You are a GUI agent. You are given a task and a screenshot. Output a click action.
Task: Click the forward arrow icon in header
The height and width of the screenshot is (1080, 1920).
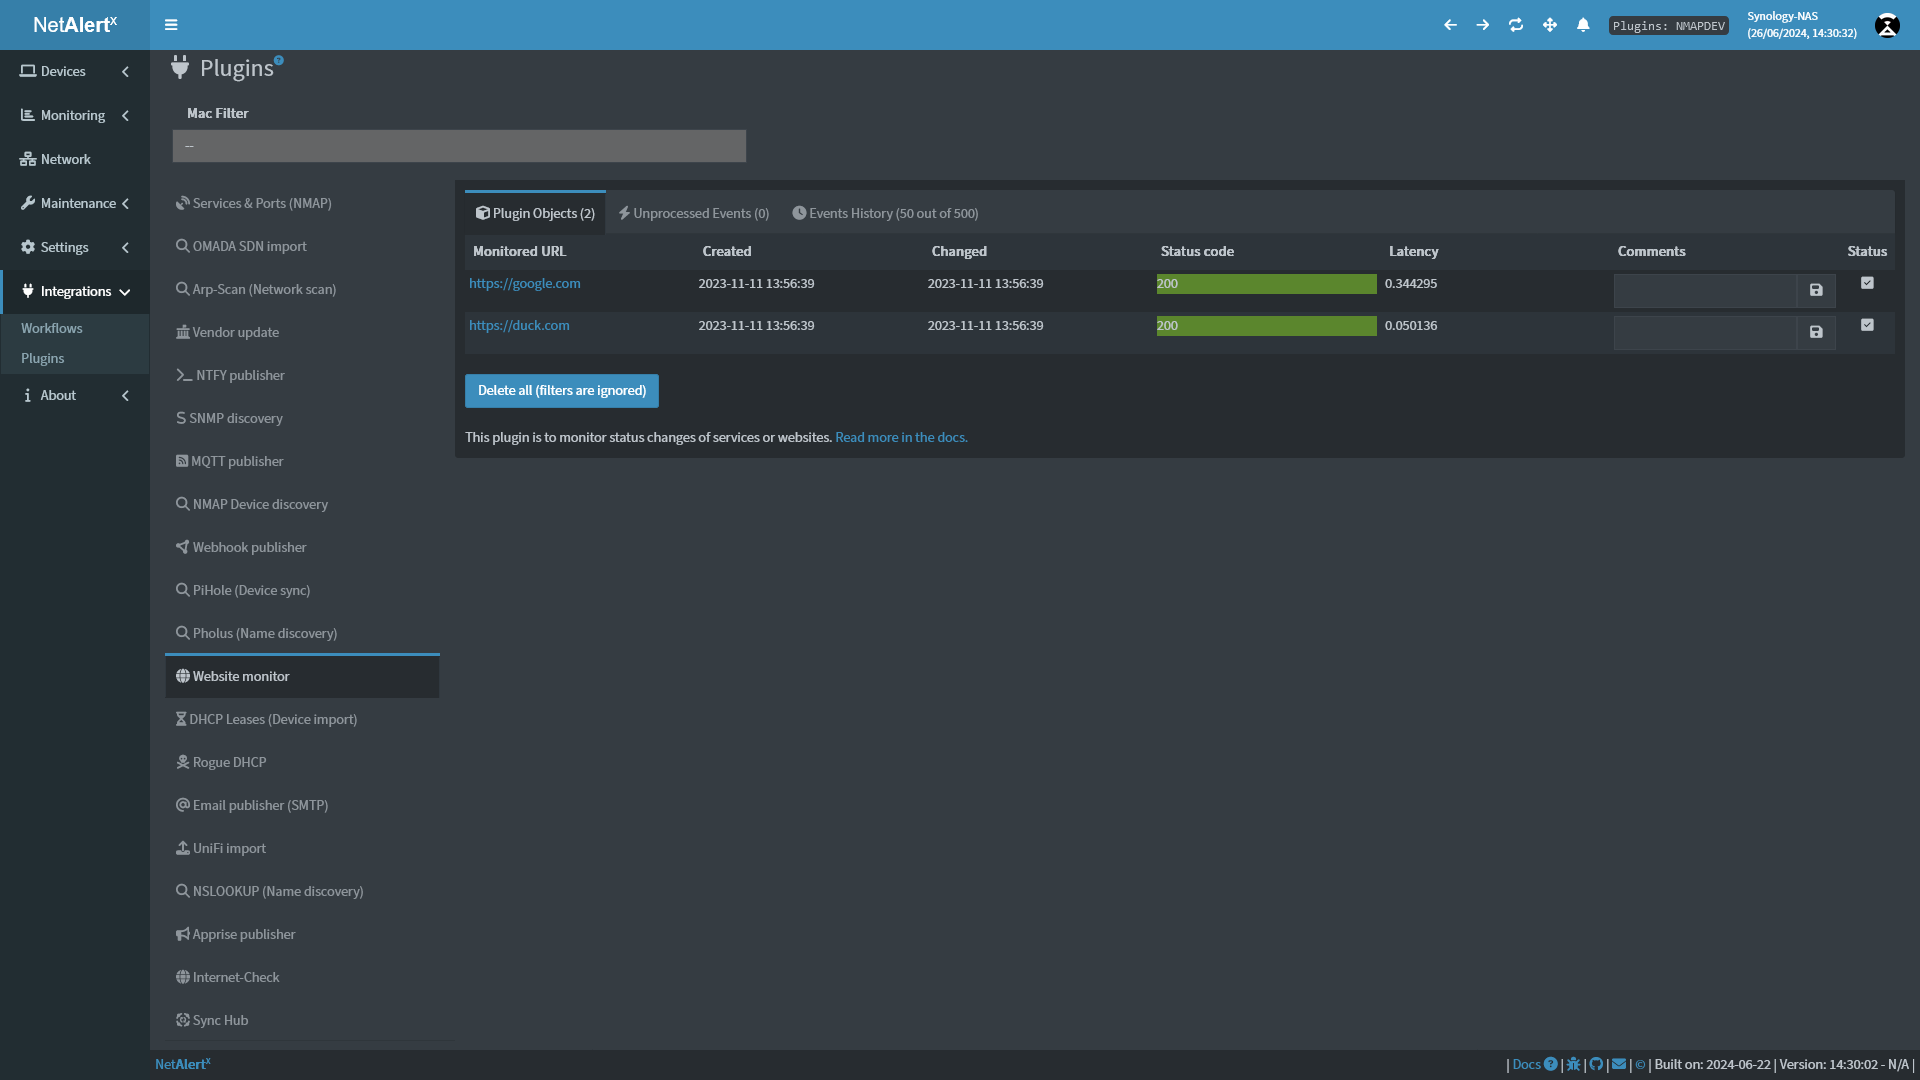[x=1483, y=25]
